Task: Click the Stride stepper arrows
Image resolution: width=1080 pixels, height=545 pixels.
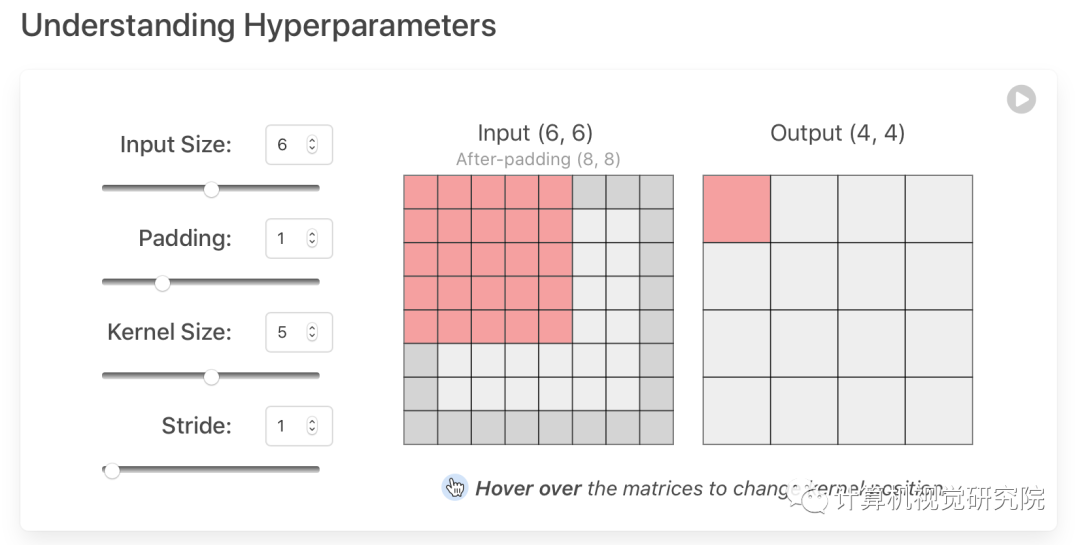Action: click(x=312, y=426)
